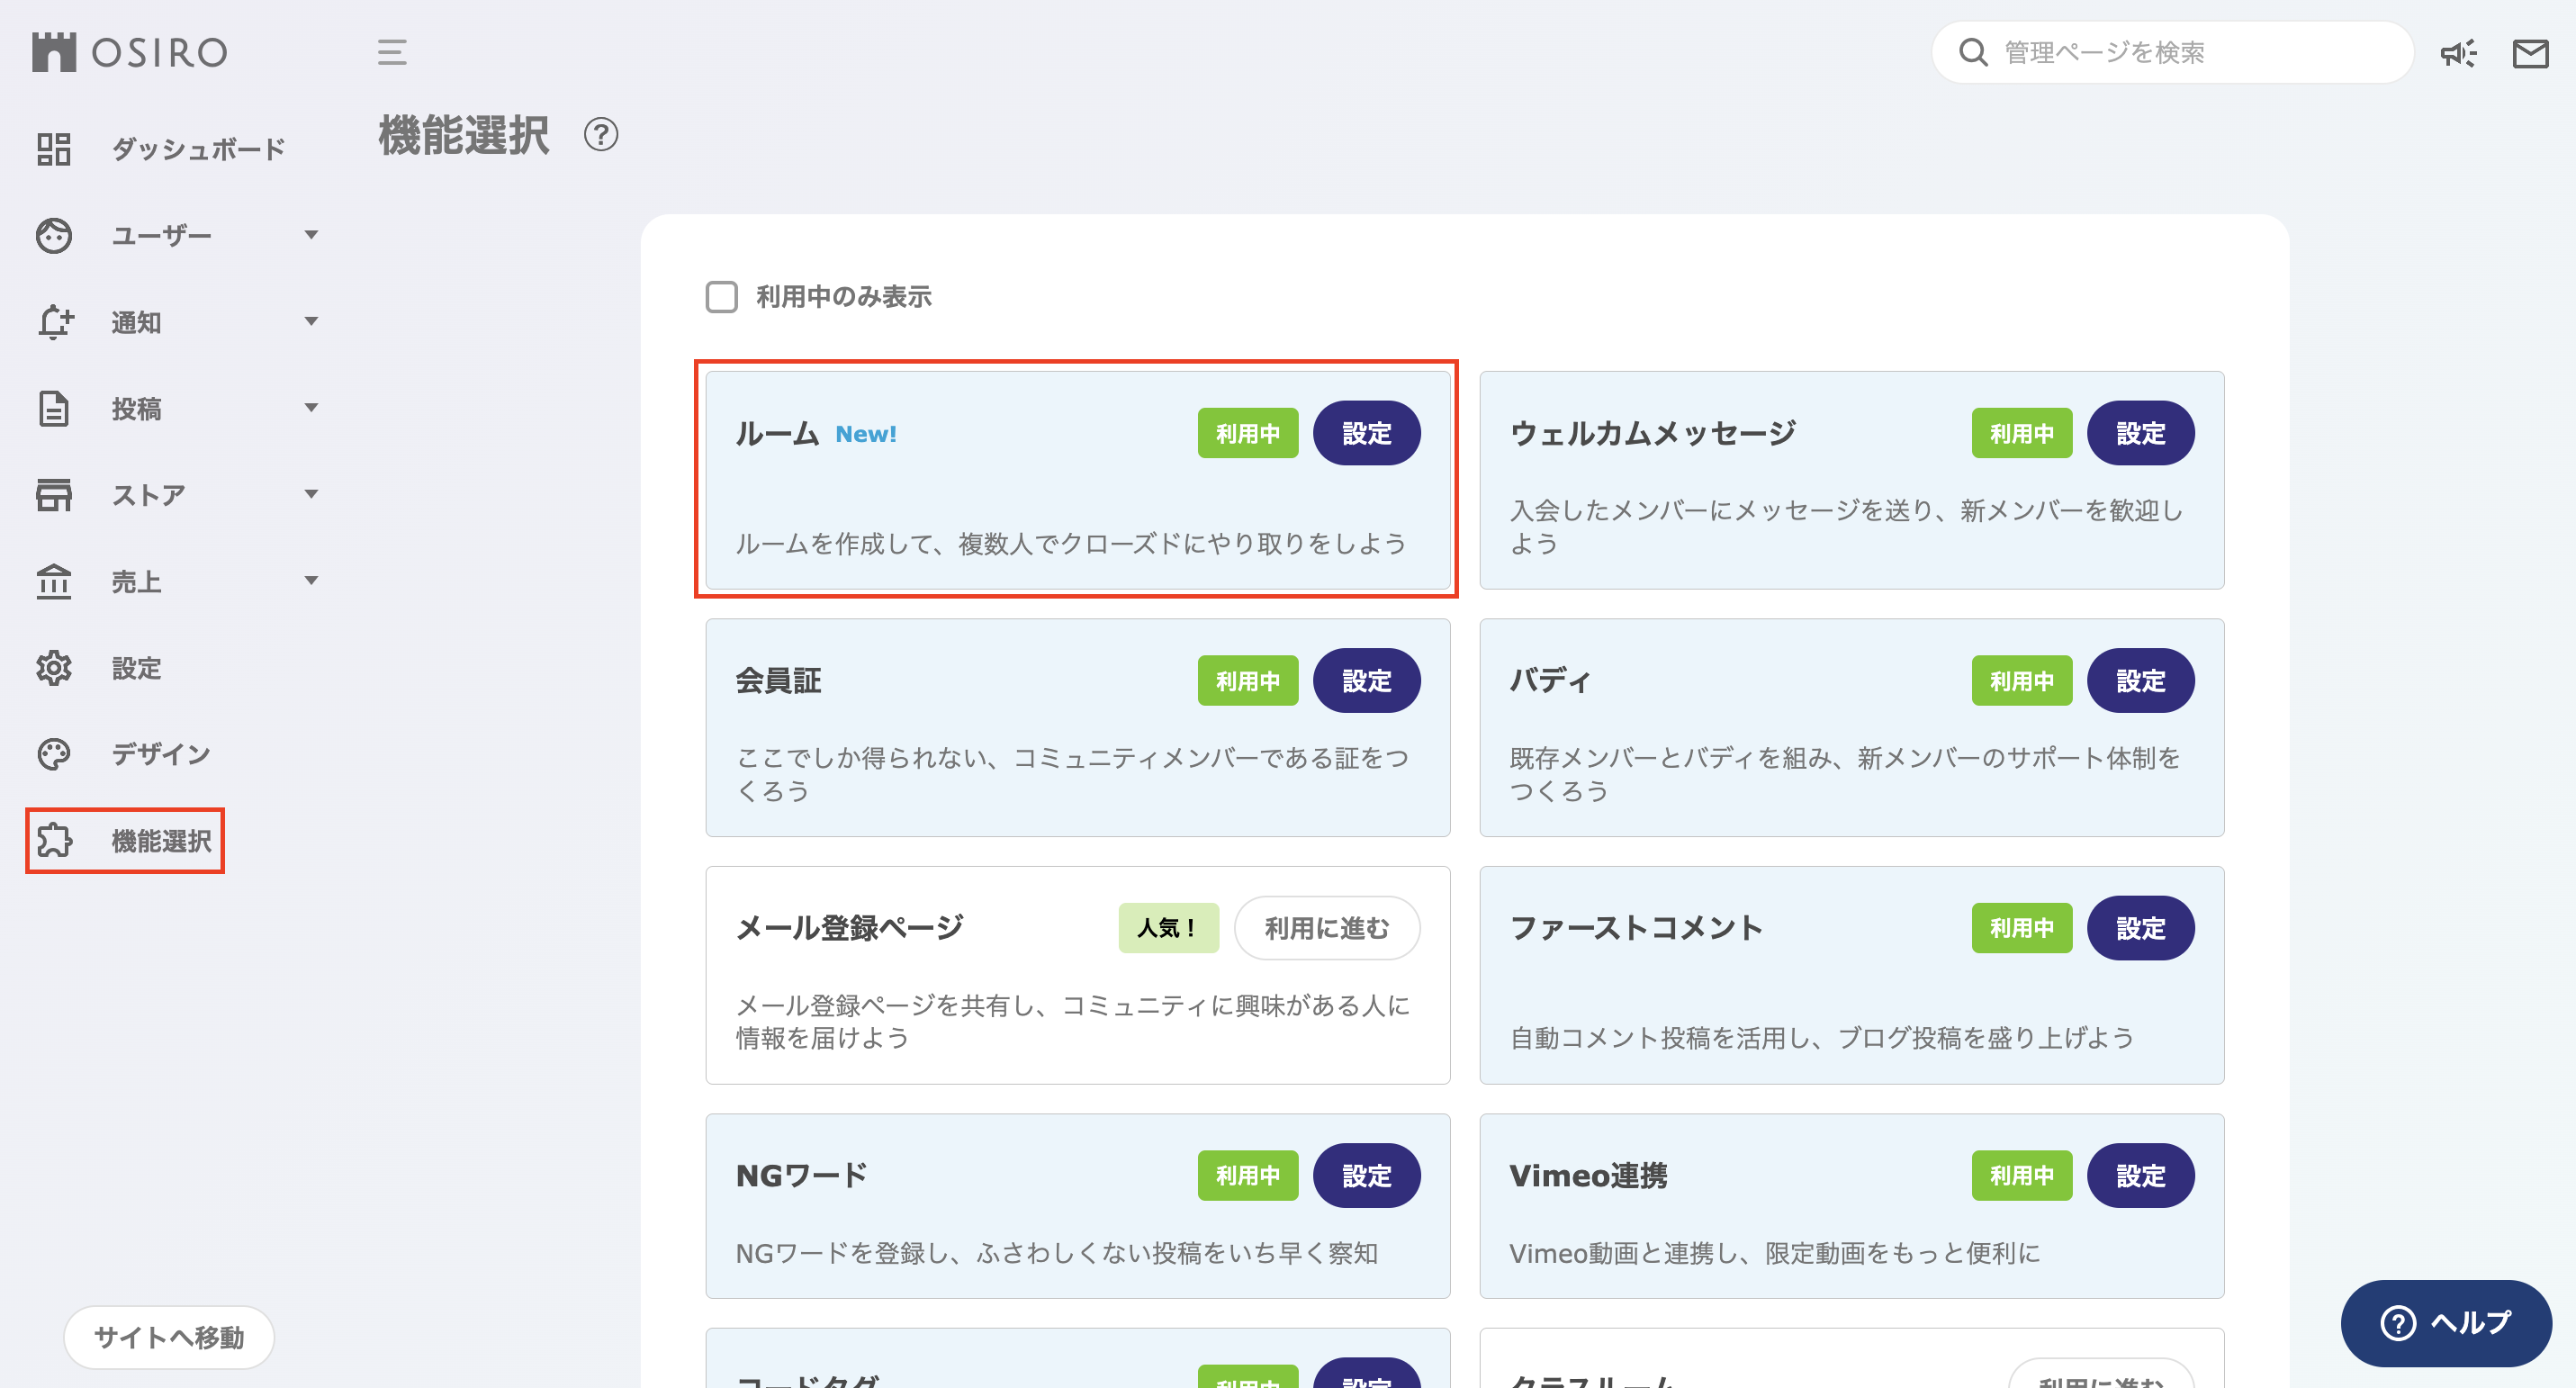Click the ダッシュボード grid icon

[x=54, y=149]
